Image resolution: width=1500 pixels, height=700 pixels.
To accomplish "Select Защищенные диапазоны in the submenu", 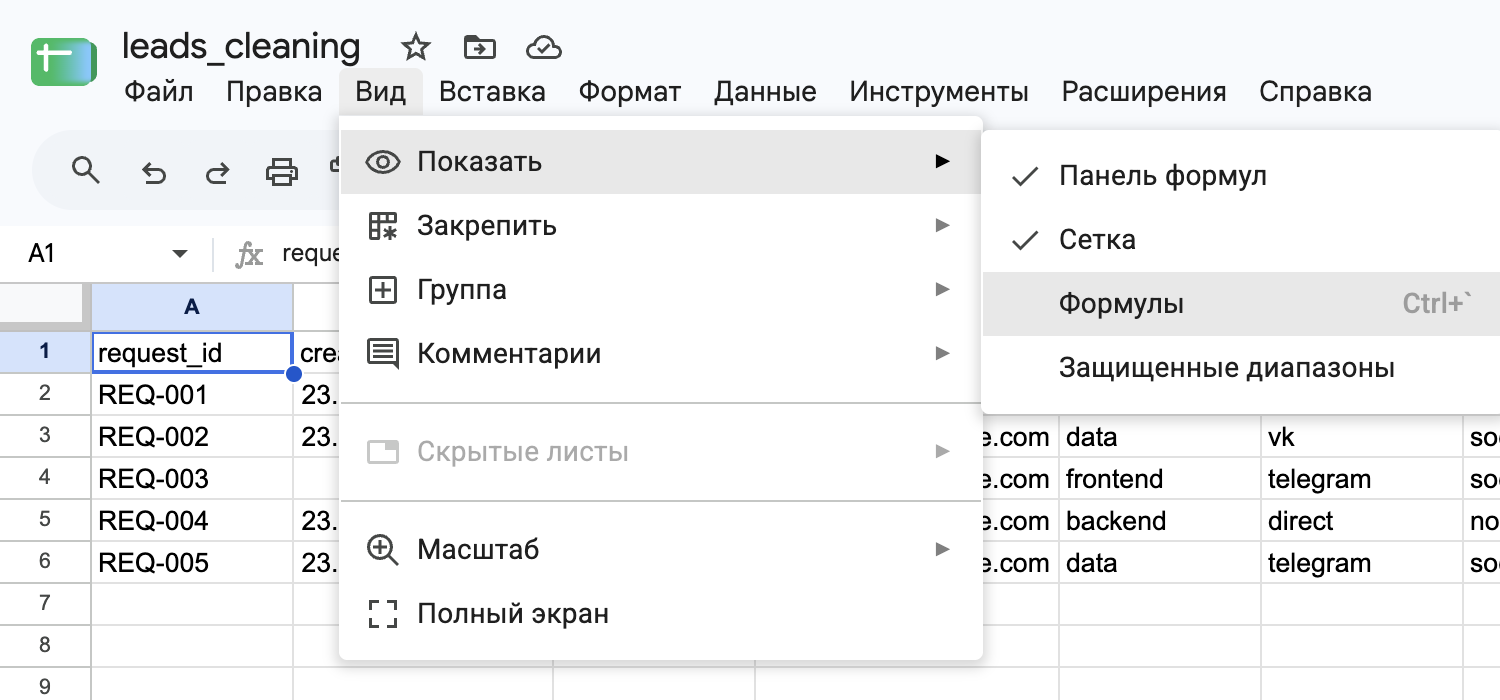I will click(1241, 368).
